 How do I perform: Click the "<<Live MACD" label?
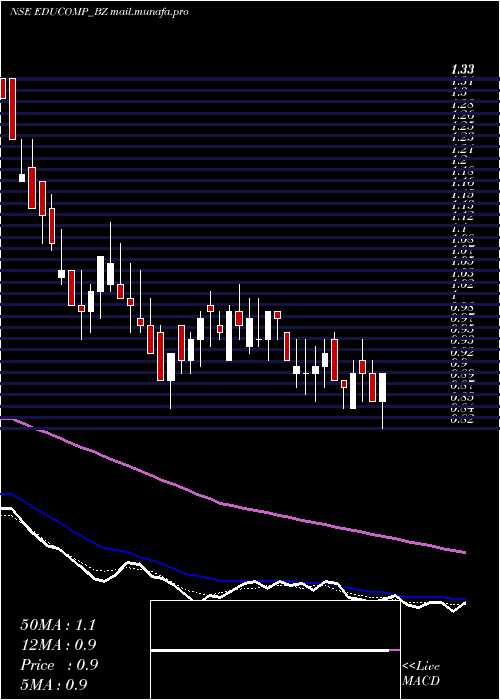click(x=421, y=674)
